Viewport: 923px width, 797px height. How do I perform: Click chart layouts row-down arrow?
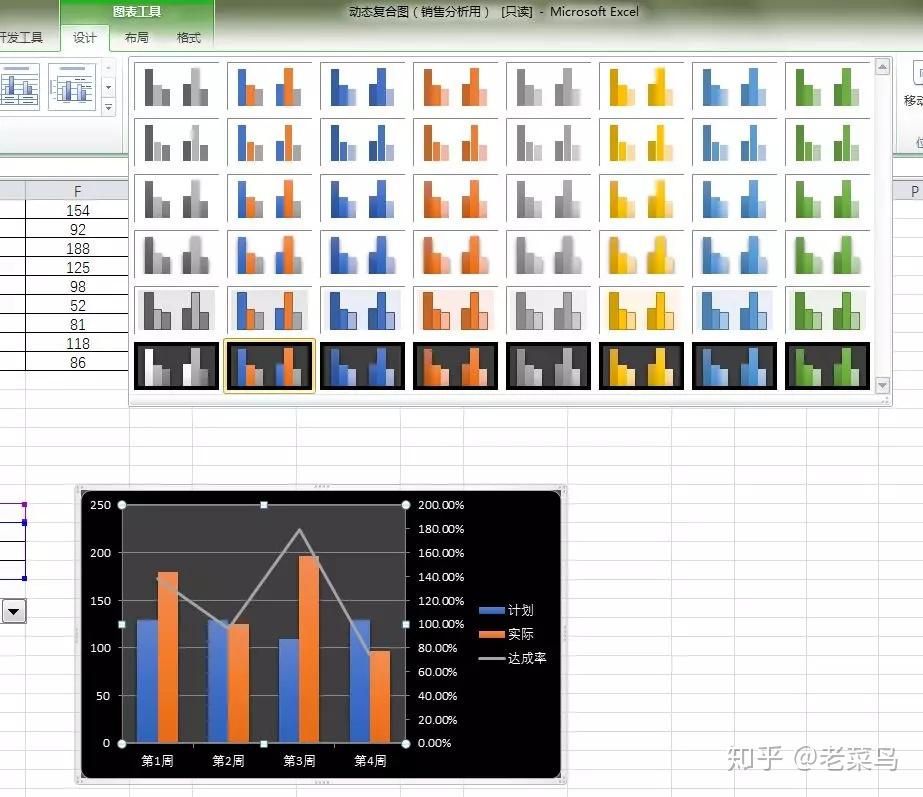coord(108,88)
